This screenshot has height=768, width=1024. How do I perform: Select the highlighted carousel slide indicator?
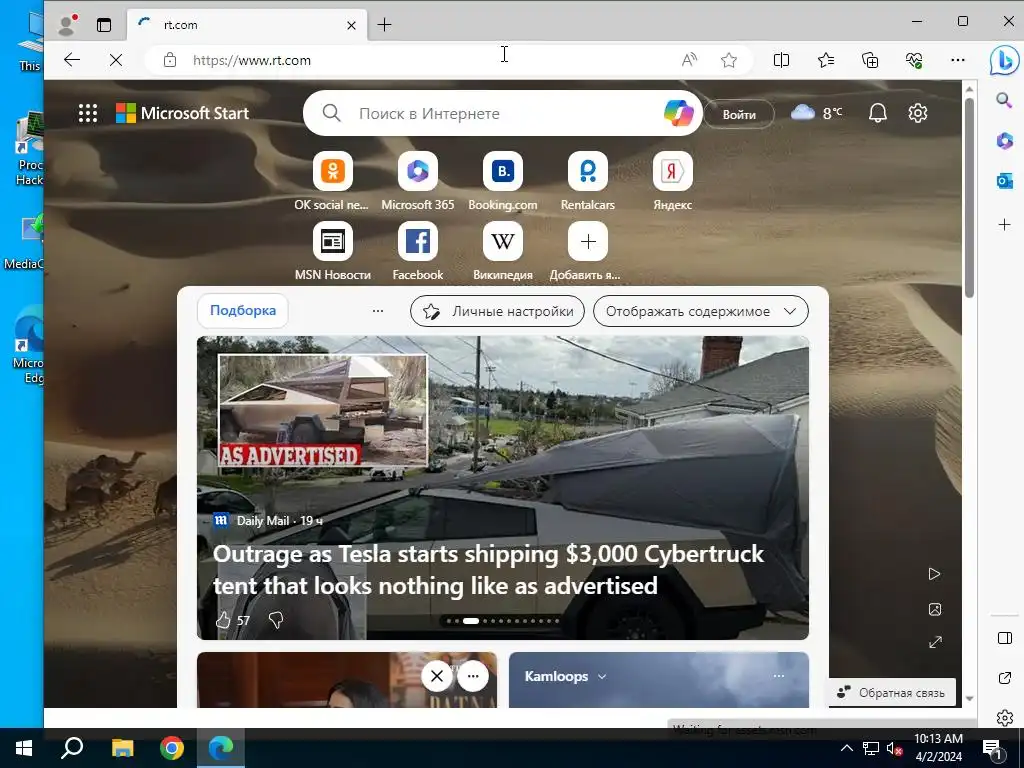[x=471, y=621]
